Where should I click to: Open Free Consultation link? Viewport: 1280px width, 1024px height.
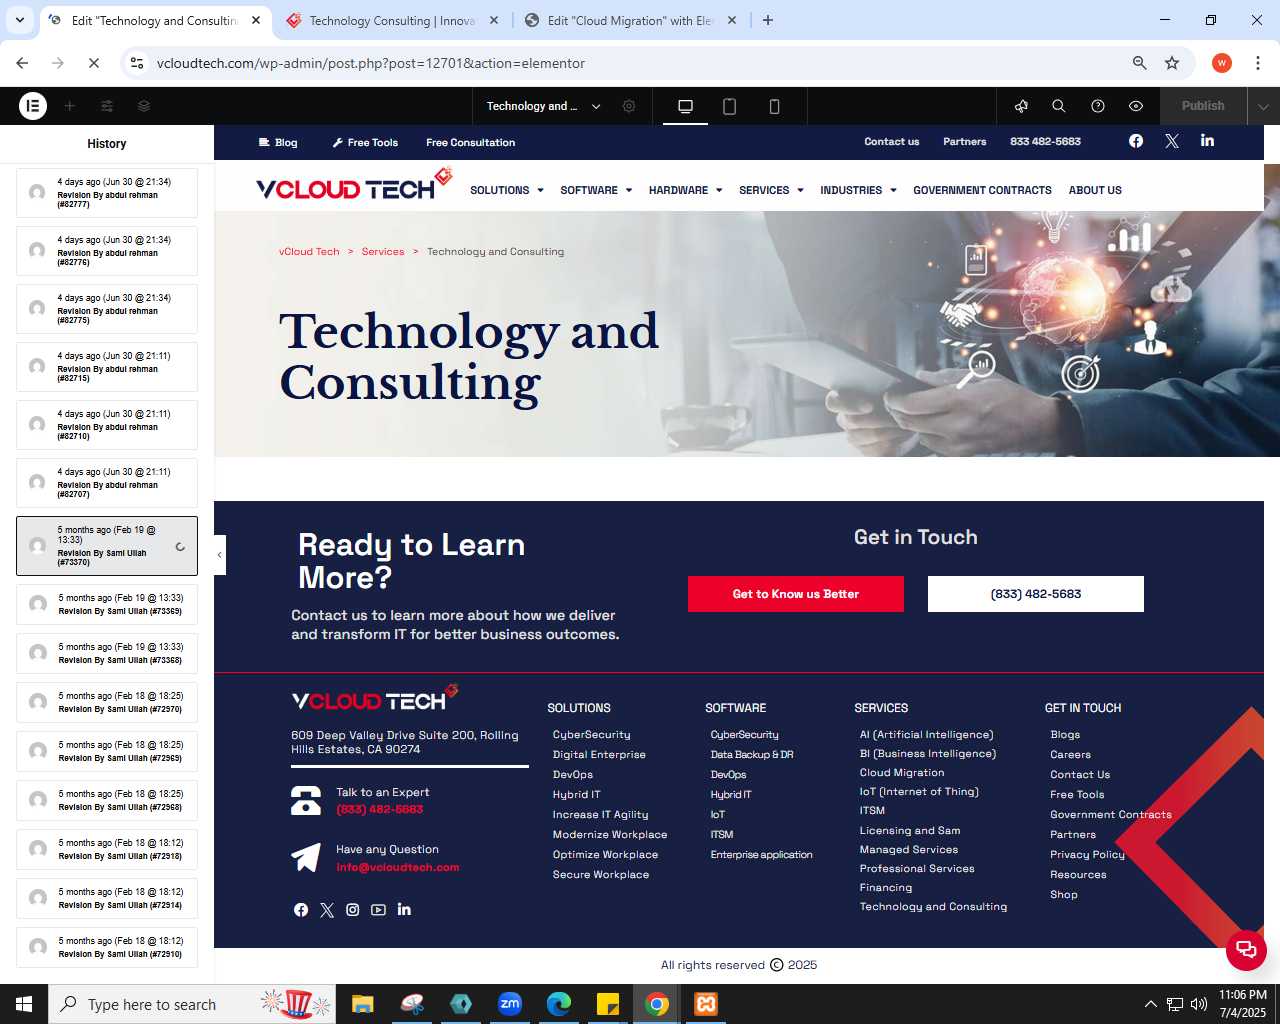470,142
